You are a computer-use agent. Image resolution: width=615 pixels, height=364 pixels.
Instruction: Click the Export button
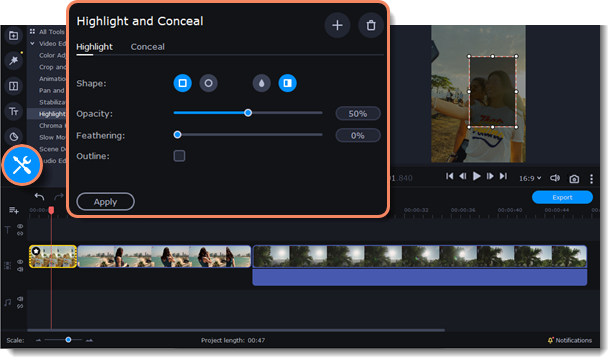pyautogui.click(x=562, y=197)
